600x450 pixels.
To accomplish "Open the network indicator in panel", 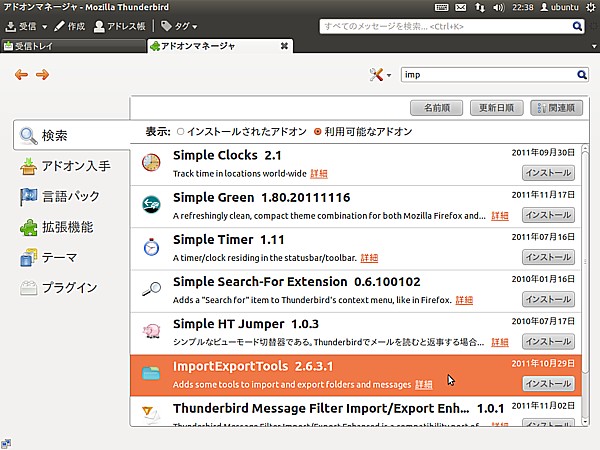I will click(x=479, y=7).
